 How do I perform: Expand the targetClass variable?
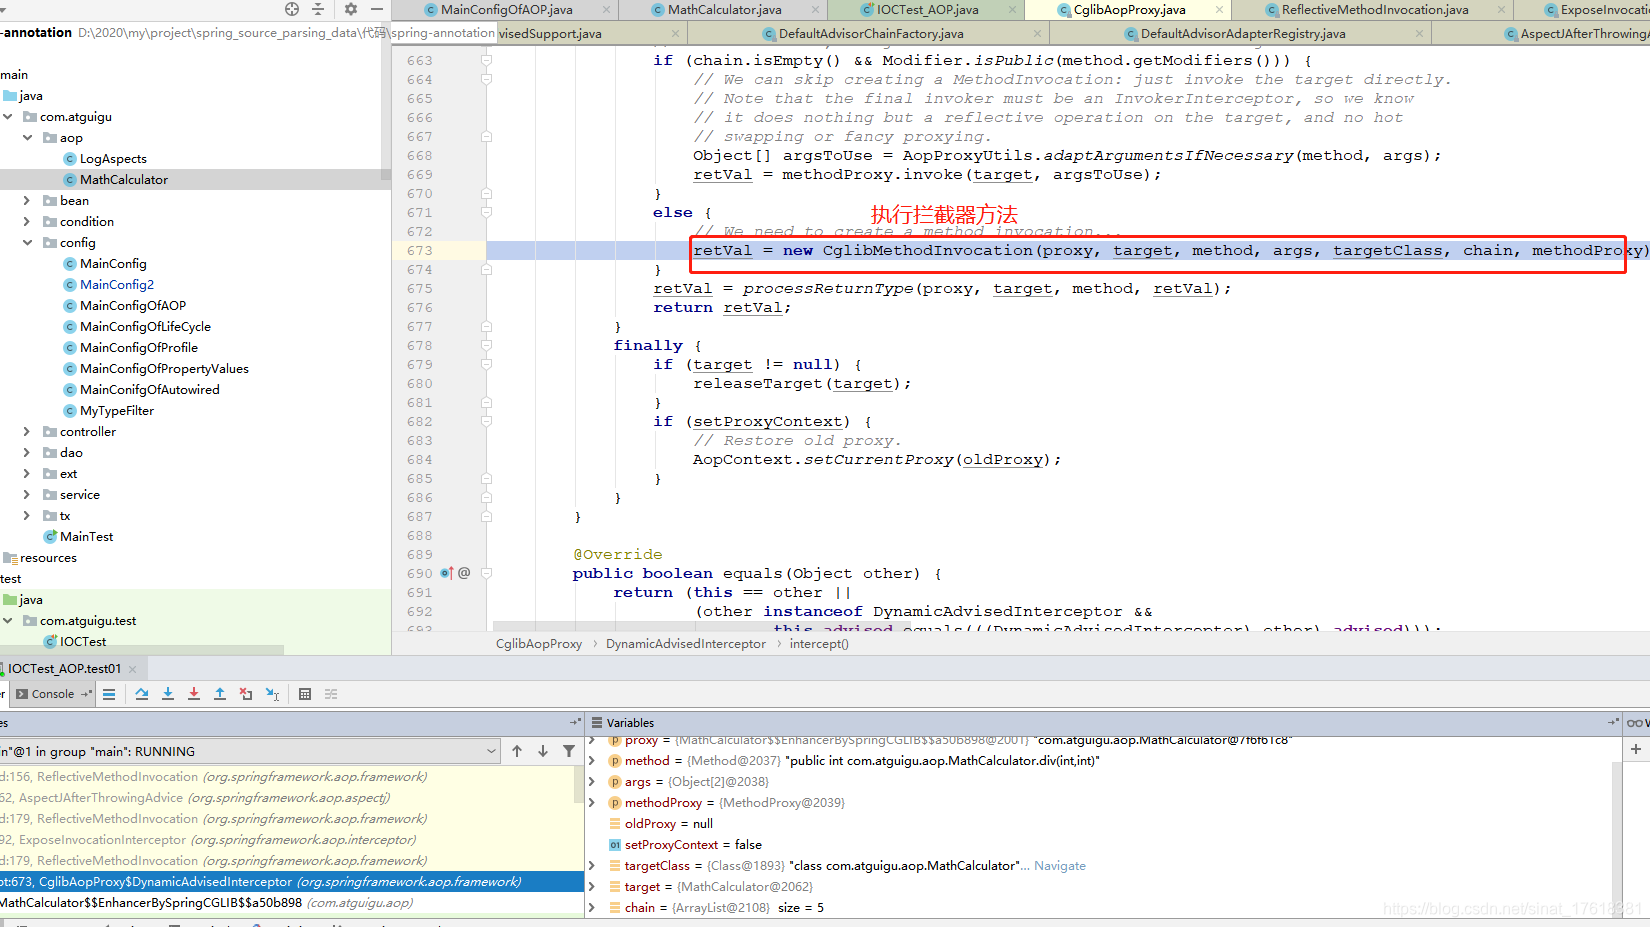pyautogui.click(x=592, y=866)
